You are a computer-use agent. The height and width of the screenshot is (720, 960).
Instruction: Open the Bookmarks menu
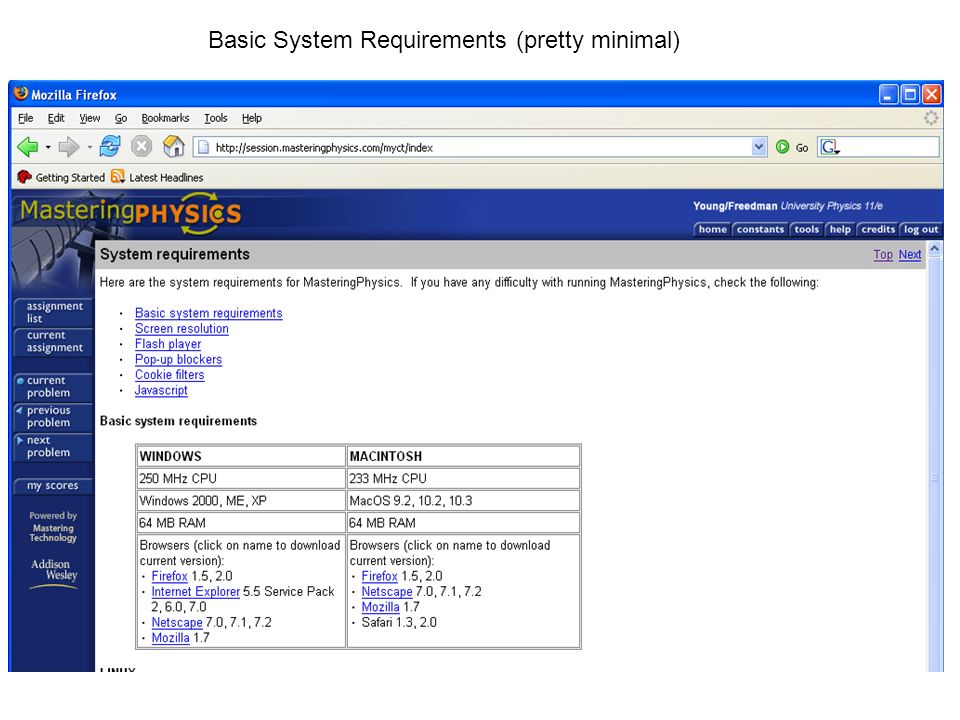[165, 118]
